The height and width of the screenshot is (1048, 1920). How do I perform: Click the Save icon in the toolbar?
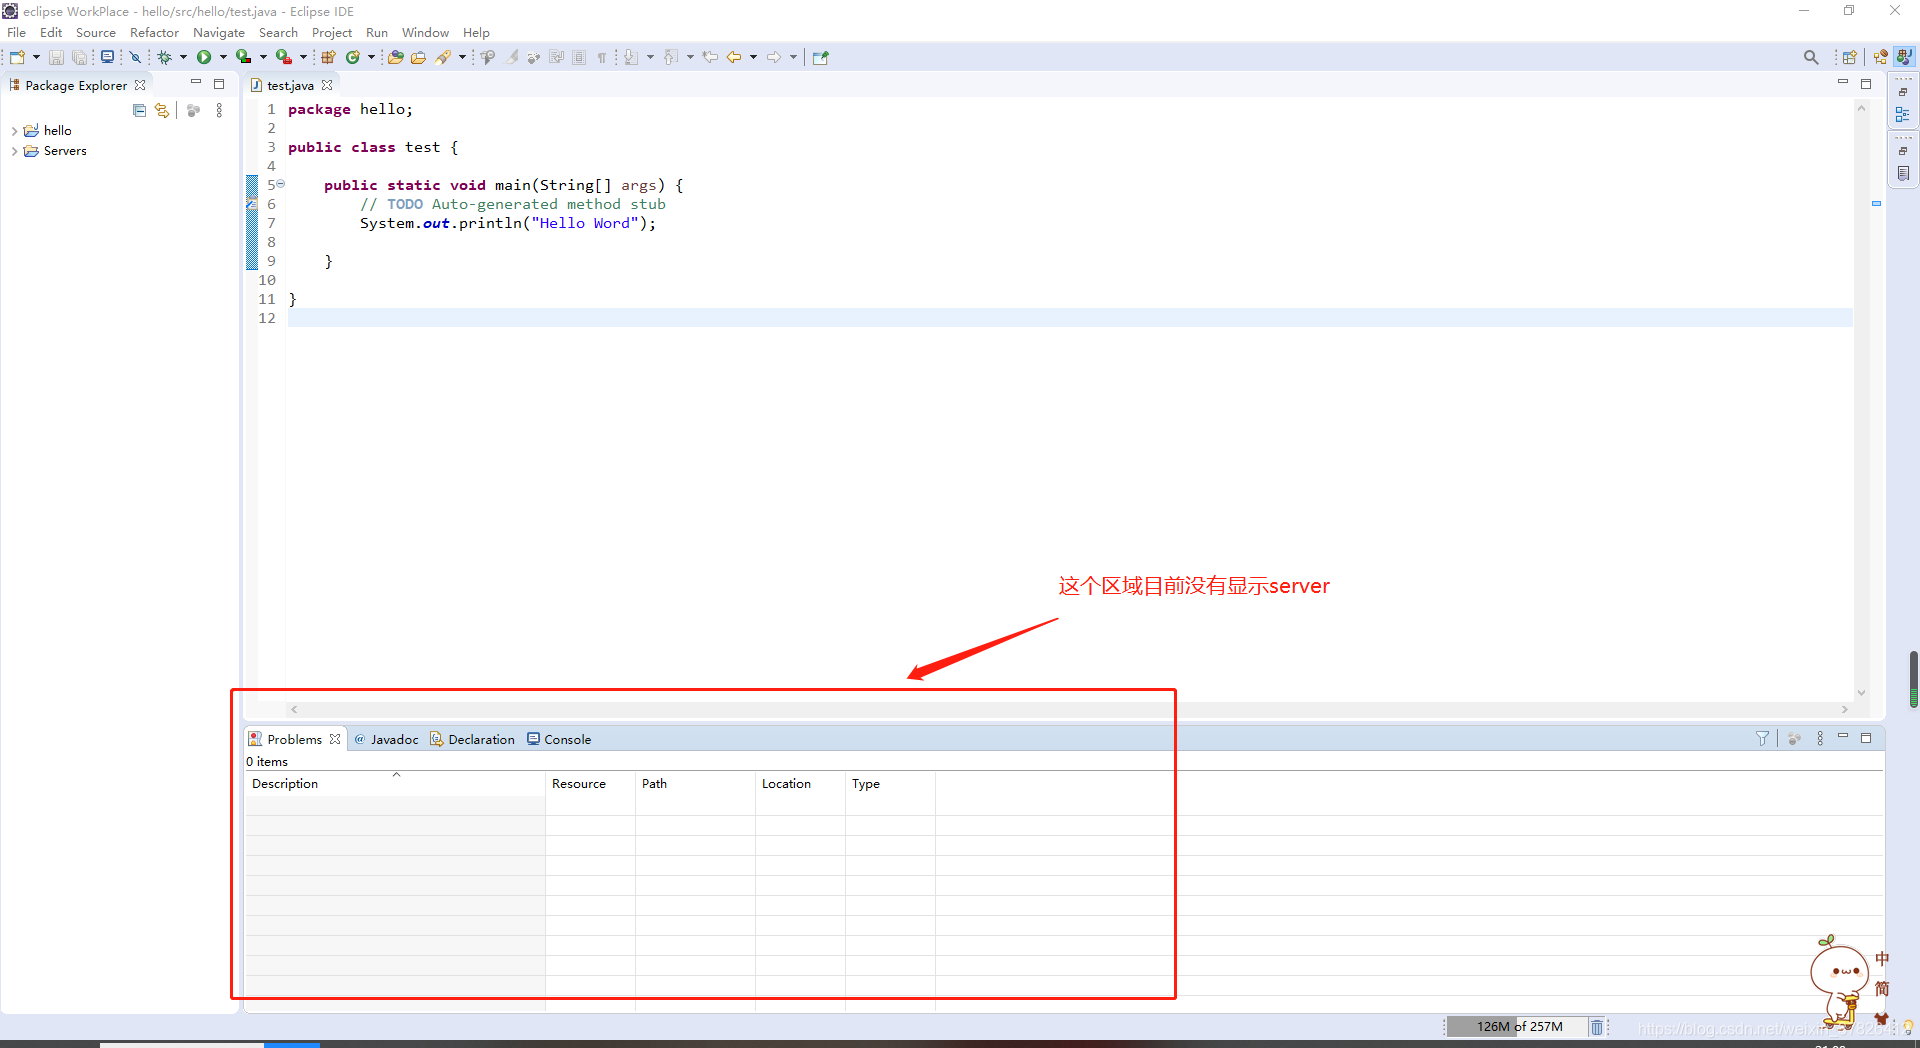click(x=56, y=57)
